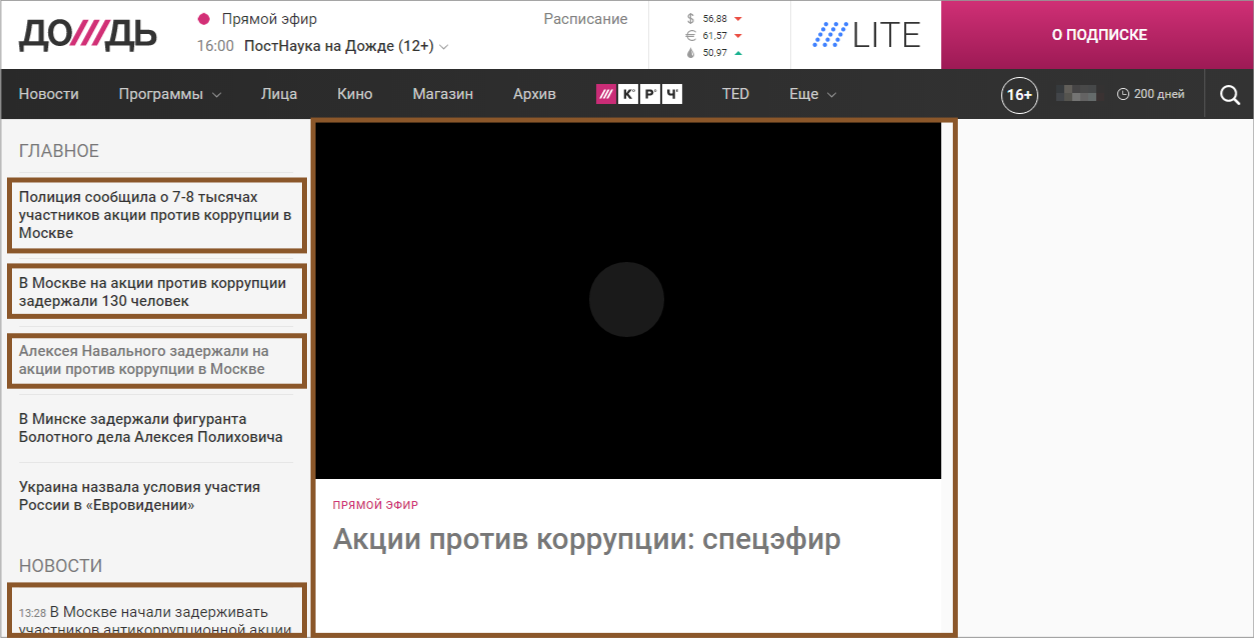Expand the Еще menu
Image resolution: width=1254 pixels, height=638 pixels.
point(812,94)
